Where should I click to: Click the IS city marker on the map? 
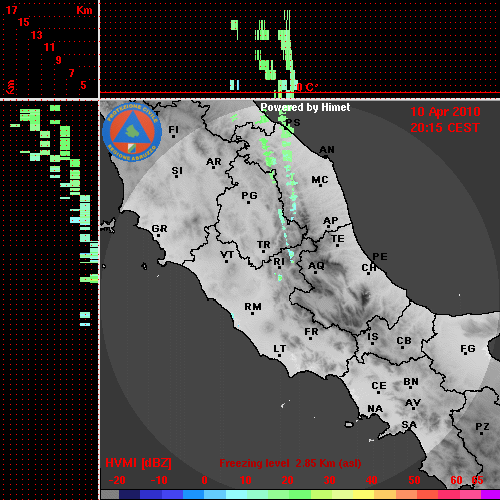coord(372,343)
